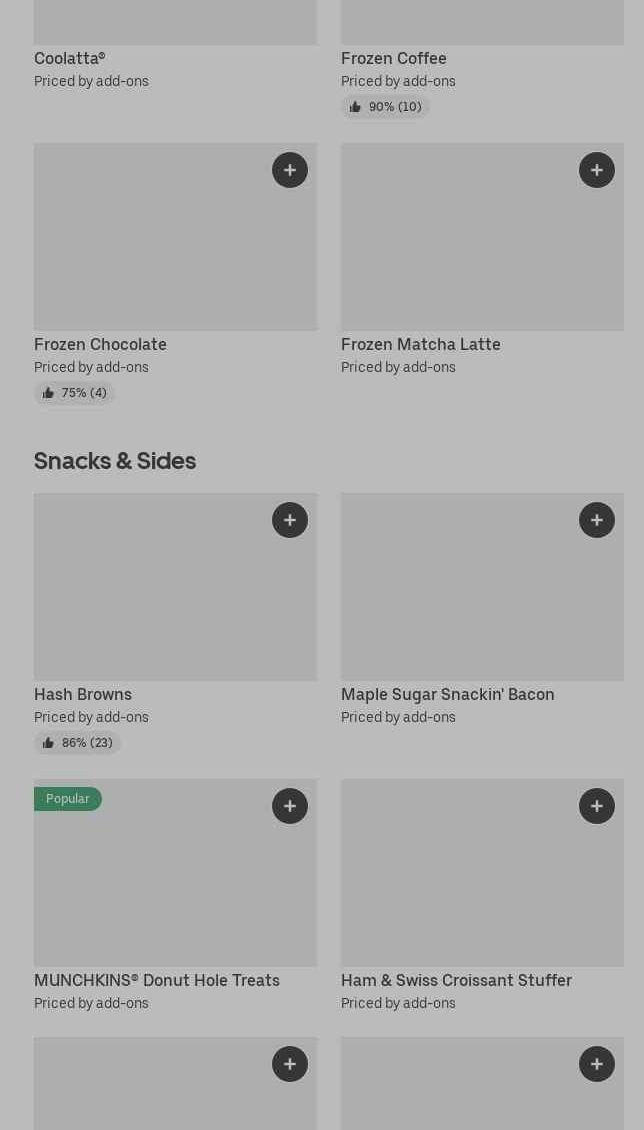Viewport: 644px width, 1130px height.
Task: Click the Popular badge on MUNCHKINS
Action: tap(68, 799)
